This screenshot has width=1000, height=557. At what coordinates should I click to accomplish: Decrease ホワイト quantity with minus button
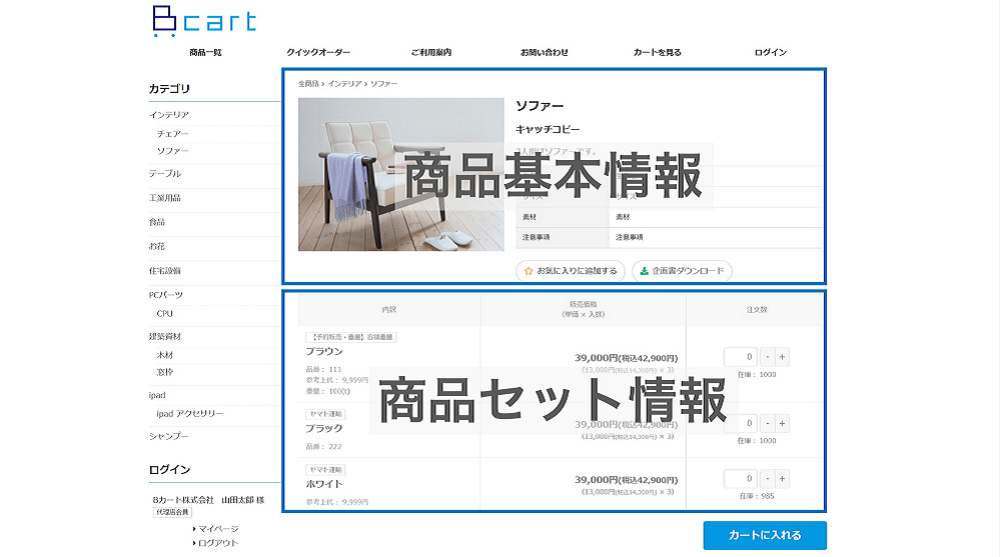(x=768, y=479)
